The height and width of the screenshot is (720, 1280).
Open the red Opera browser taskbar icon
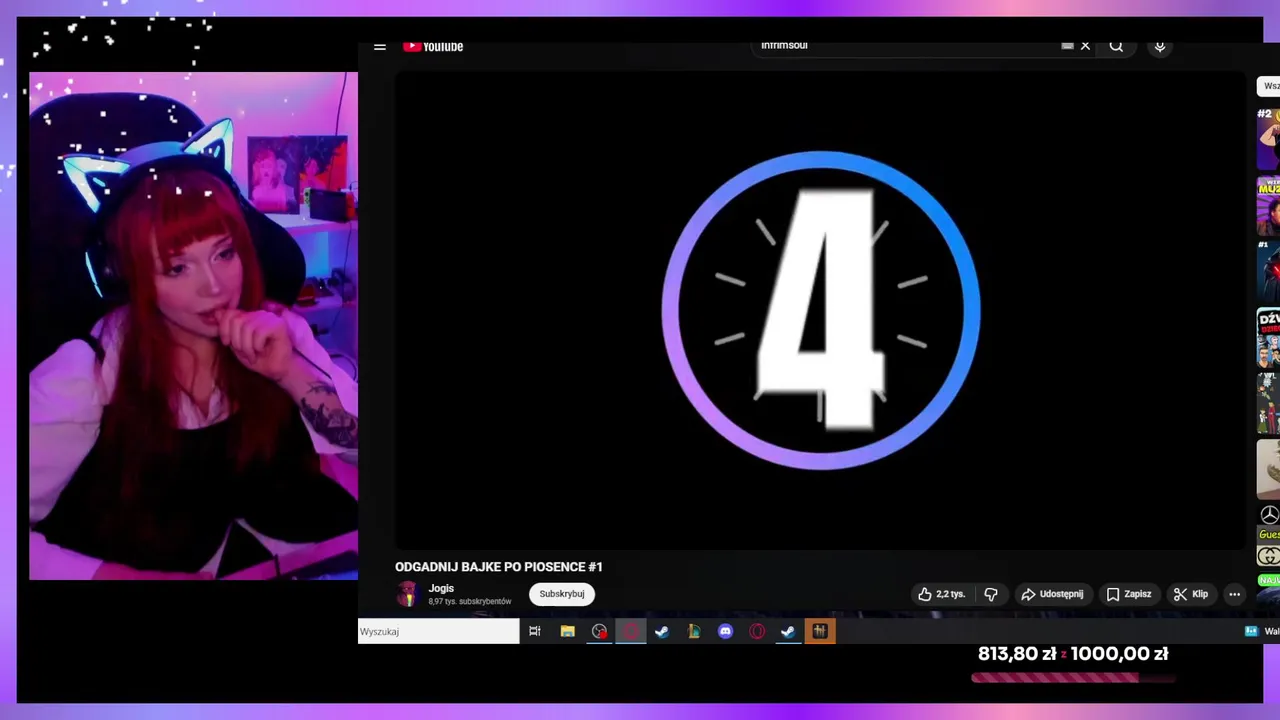point(757,631)
